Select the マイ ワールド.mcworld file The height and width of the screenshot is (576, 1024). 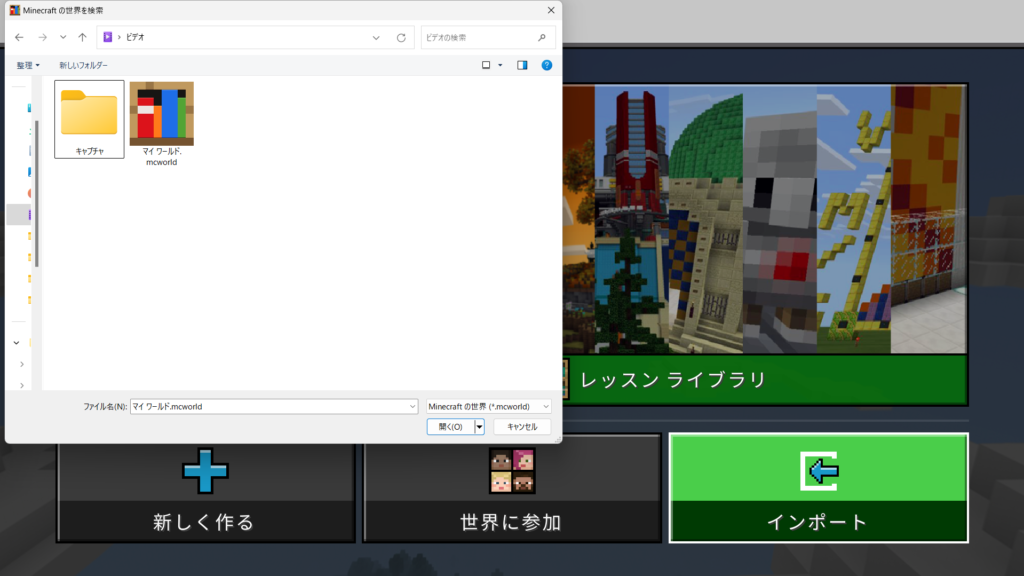161,122
